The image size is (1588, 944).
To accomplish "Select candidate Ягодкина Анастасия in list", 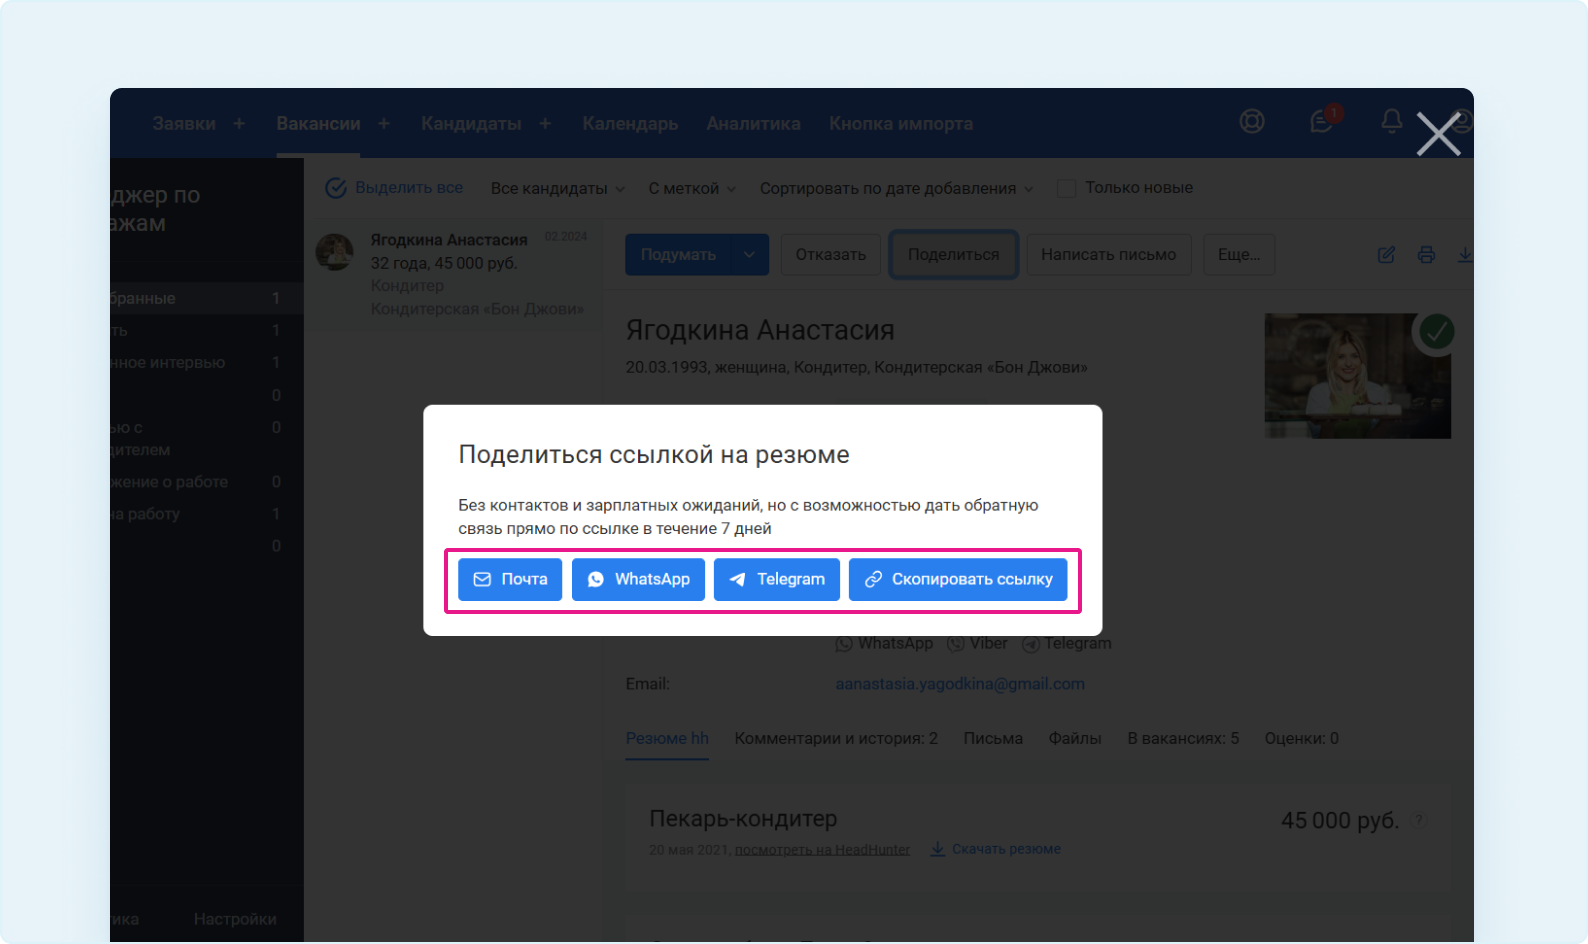I will tap(455, 274).
